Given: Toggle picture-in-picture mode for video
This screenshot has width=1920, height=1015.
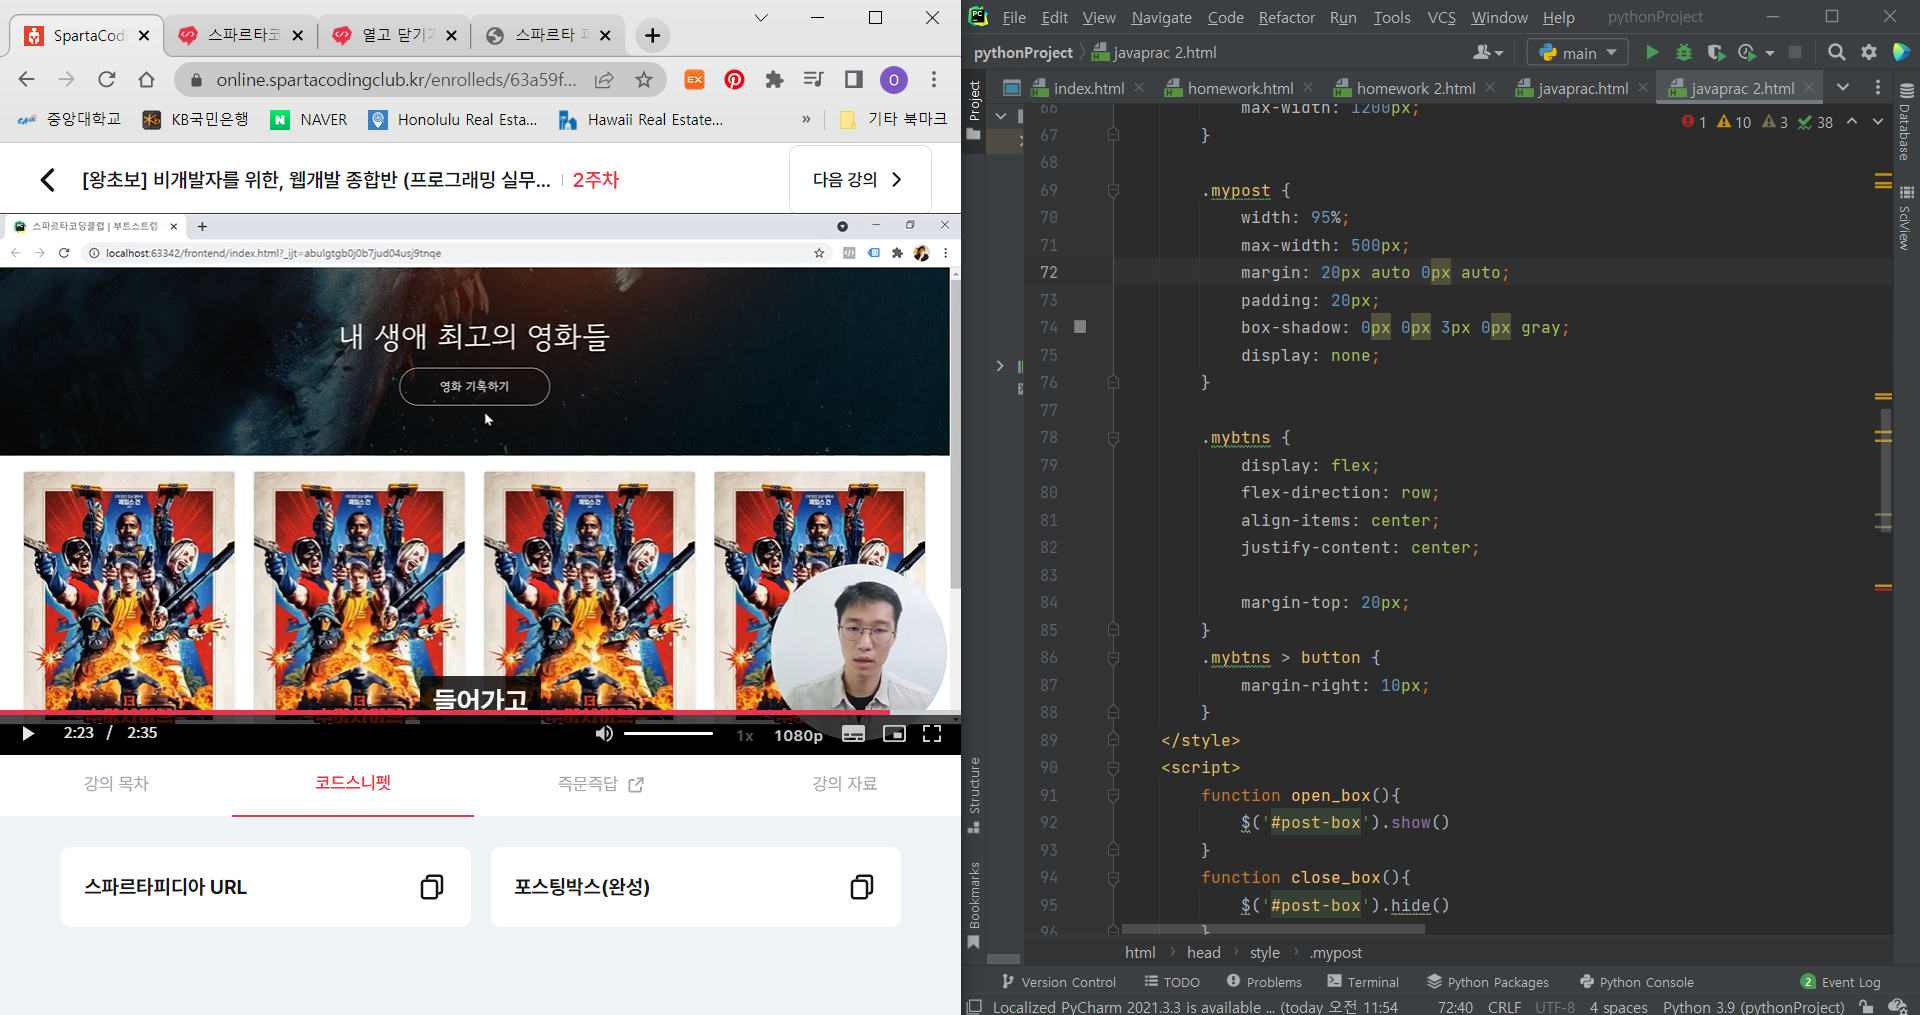Looking at the screenshot, I should click(894, 734).
